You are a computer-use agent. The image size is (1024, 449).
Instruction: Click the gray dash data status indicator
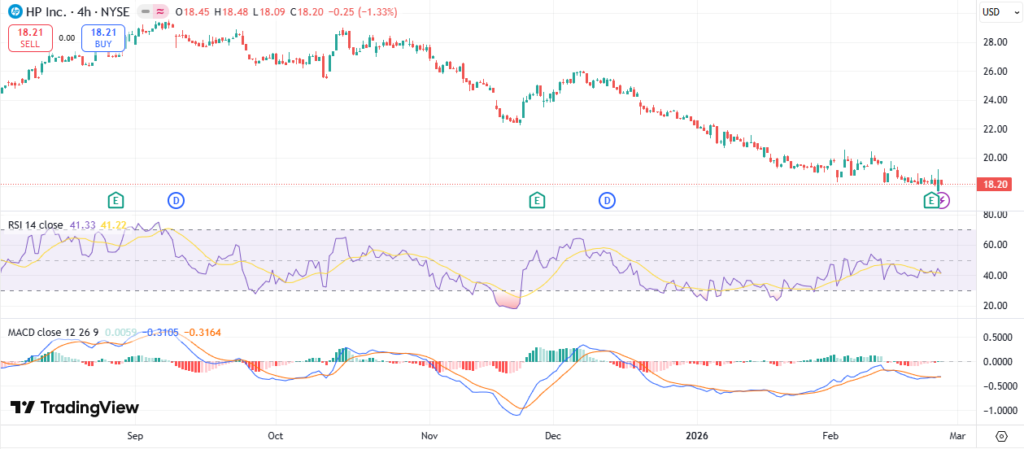[x=145, y=12]
